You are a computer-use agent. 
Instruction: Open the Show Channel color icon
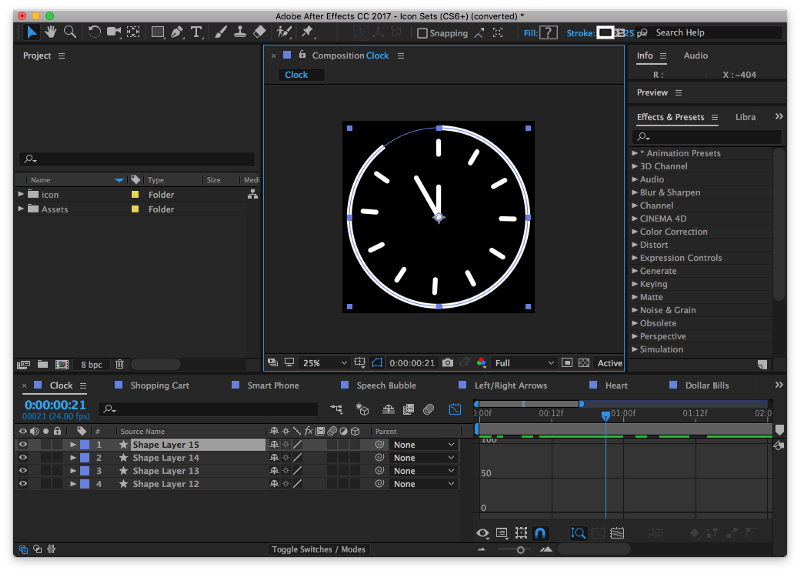click(481, 363)
